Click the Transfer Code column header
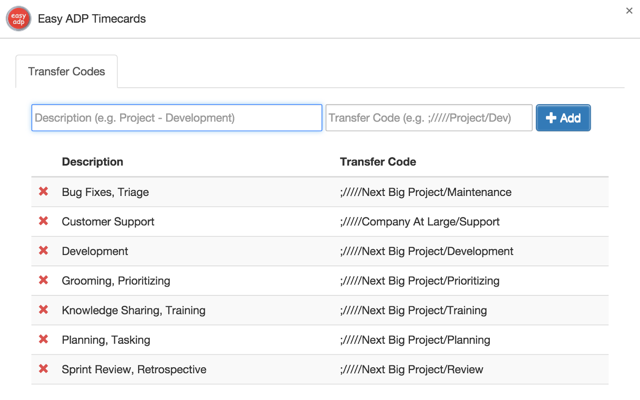 (378, 161)
